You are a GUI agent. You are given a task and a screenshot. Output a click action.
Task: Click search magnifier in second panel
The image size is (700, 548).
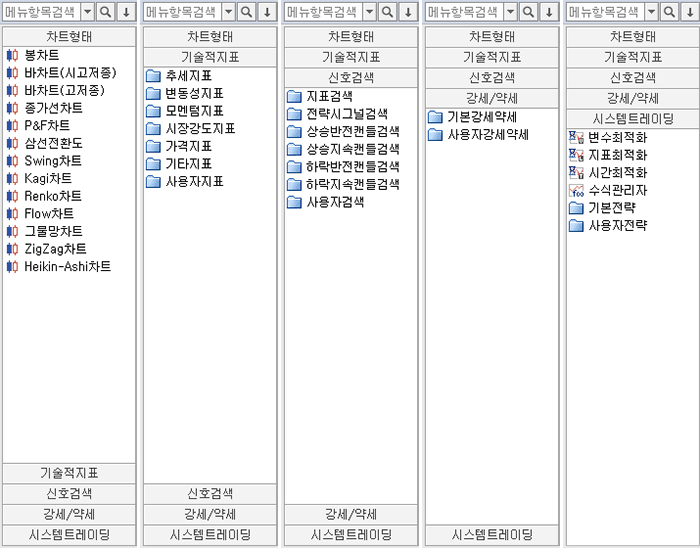pyautogui.click(x=246, y=12)
